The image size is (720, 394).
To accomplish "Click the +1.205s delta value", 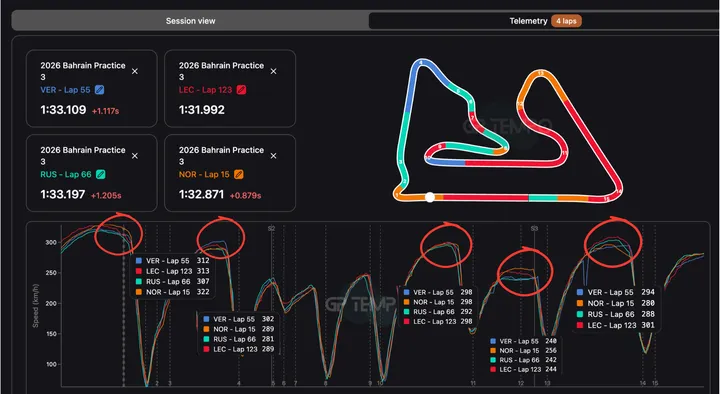I will pyautogui.click(x=106, y=196).
